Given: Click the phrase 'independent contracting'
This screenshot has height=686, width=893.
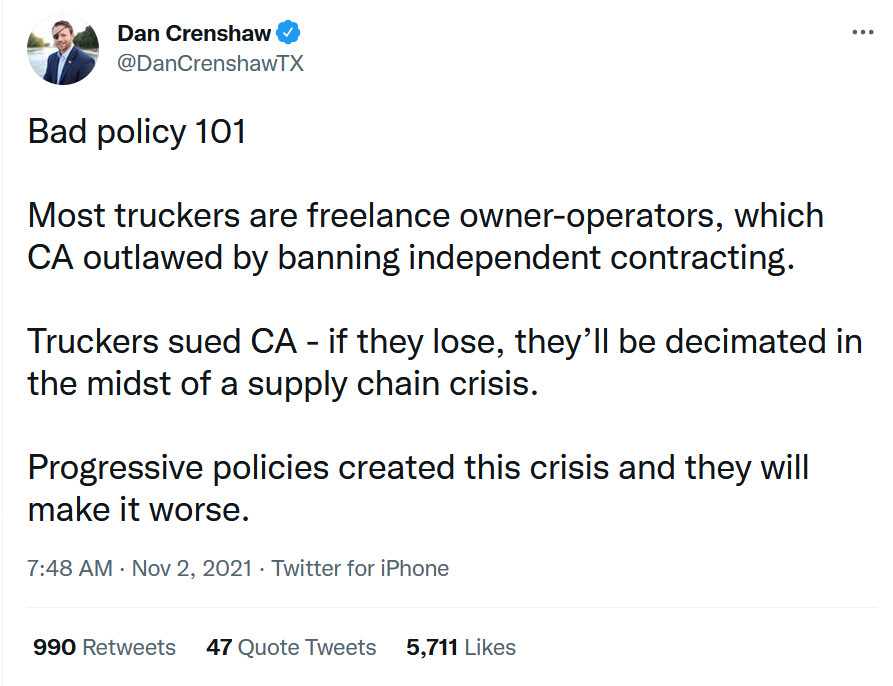Looking at the screenshot, I should (x=625, y=257).
